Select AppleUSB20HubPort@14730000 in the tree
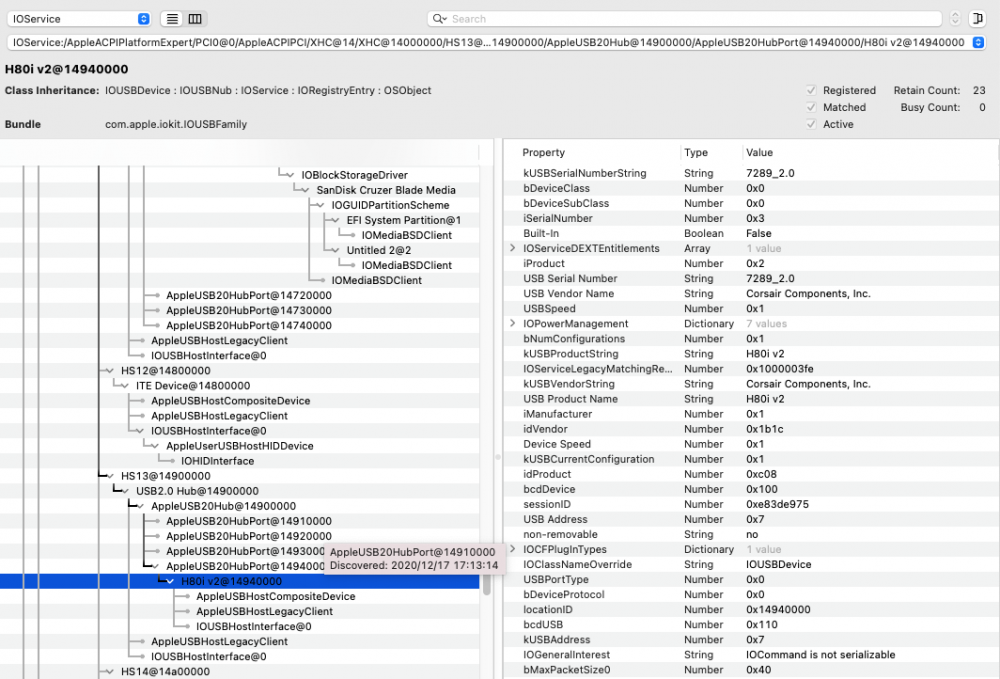 click(249, 310)
